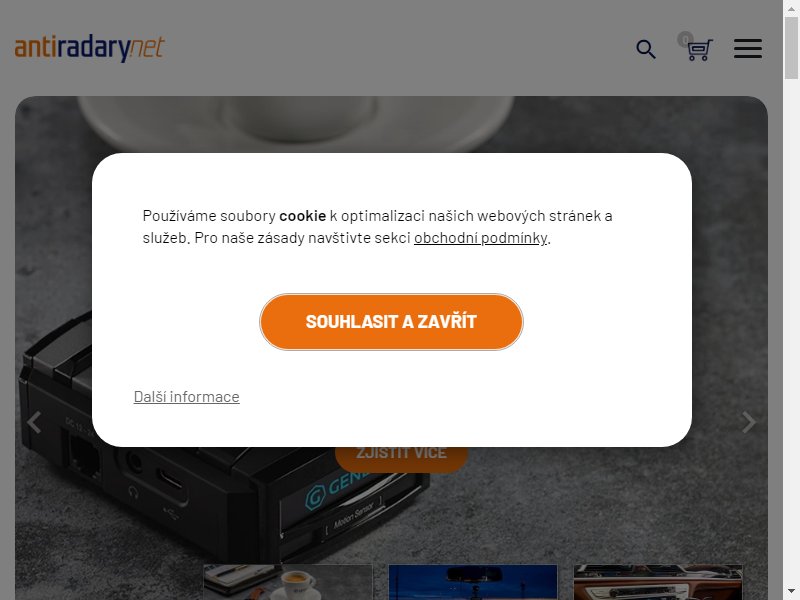Select the coffee cup slide thumbnail
Image resolution: width=800 pixels, height=600 pixels.
click(x=288, y=582)
